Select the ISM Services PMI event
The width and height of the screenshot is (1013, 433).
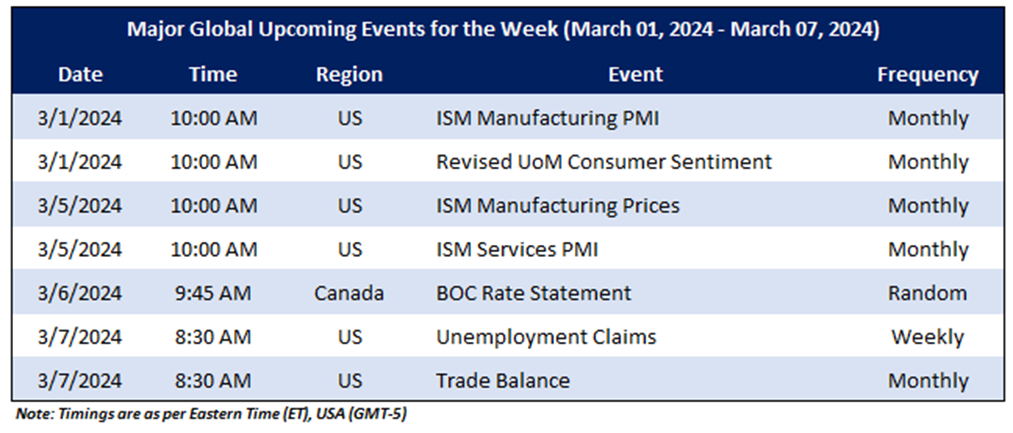click(x=517, y=250)
